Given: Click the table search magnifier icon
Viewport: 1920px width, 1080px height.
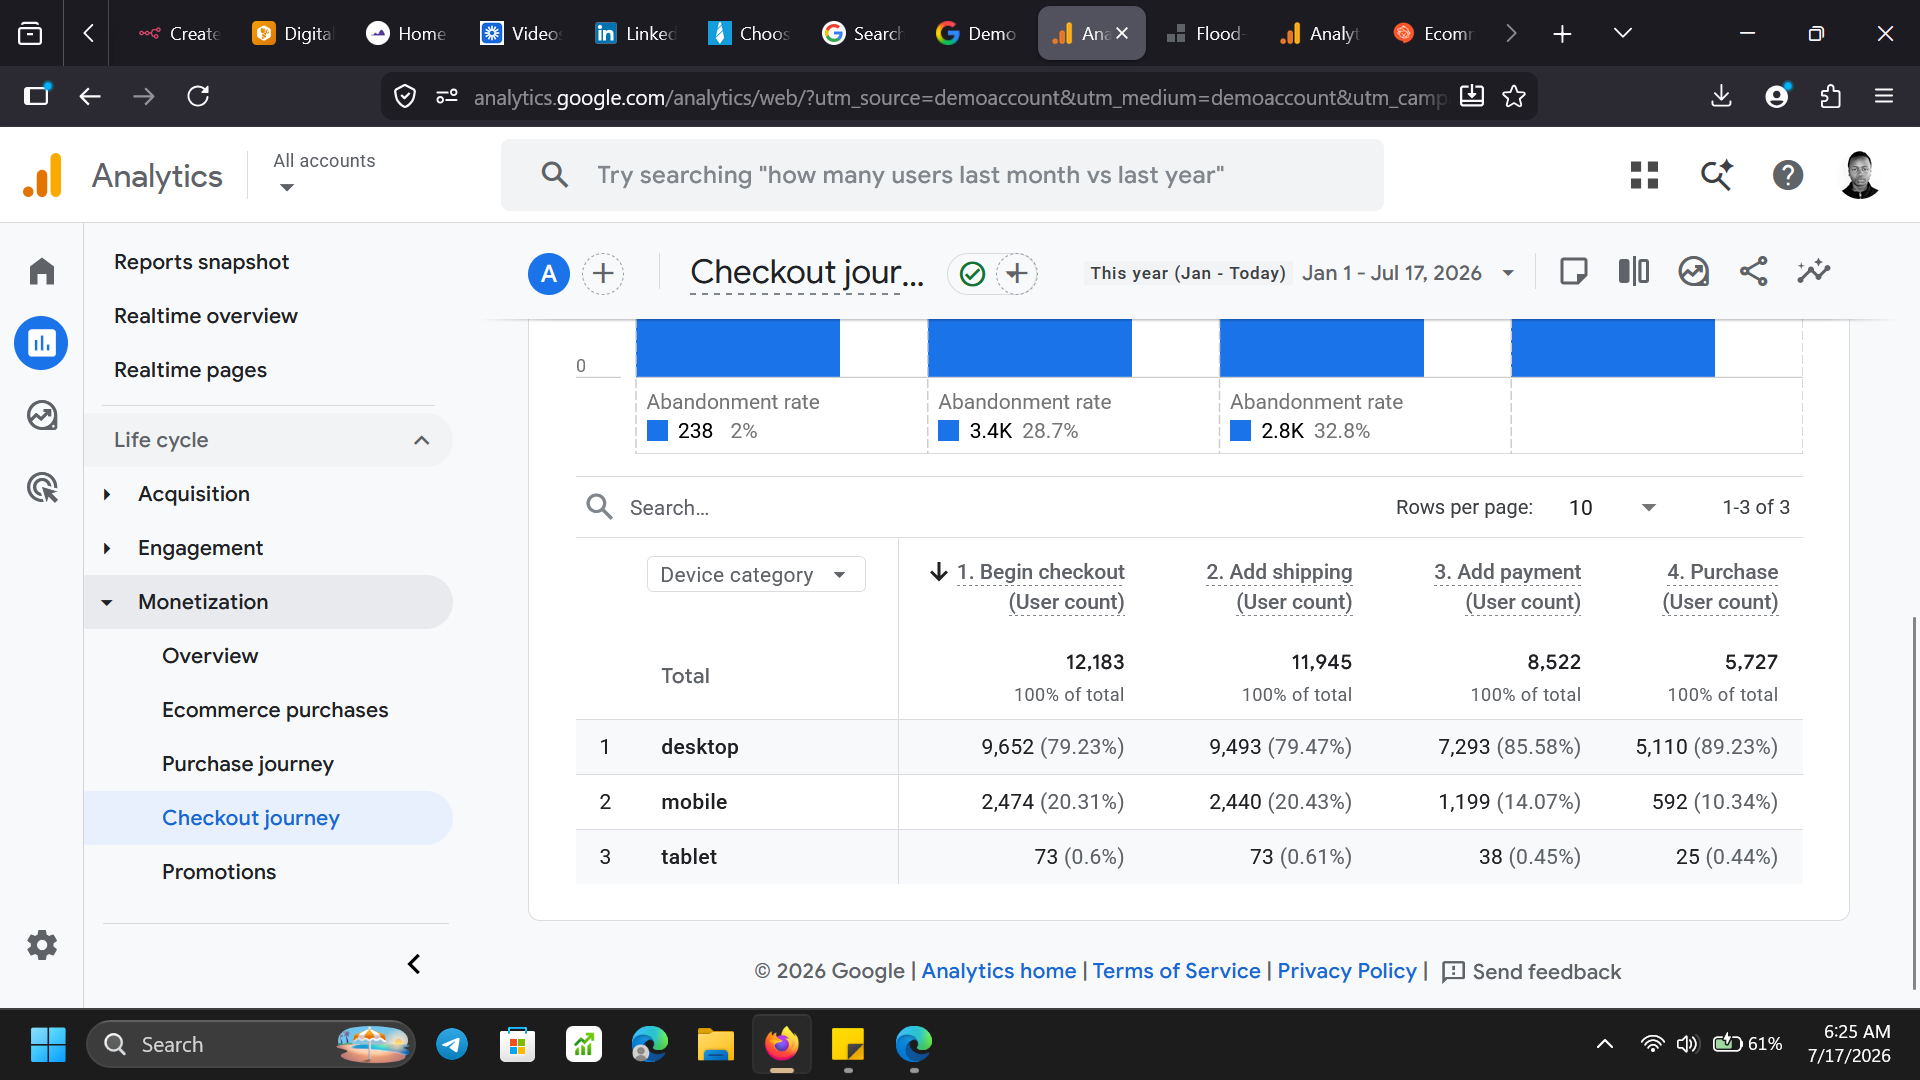Looking at the screenshot, I should (x=599, y=507).
